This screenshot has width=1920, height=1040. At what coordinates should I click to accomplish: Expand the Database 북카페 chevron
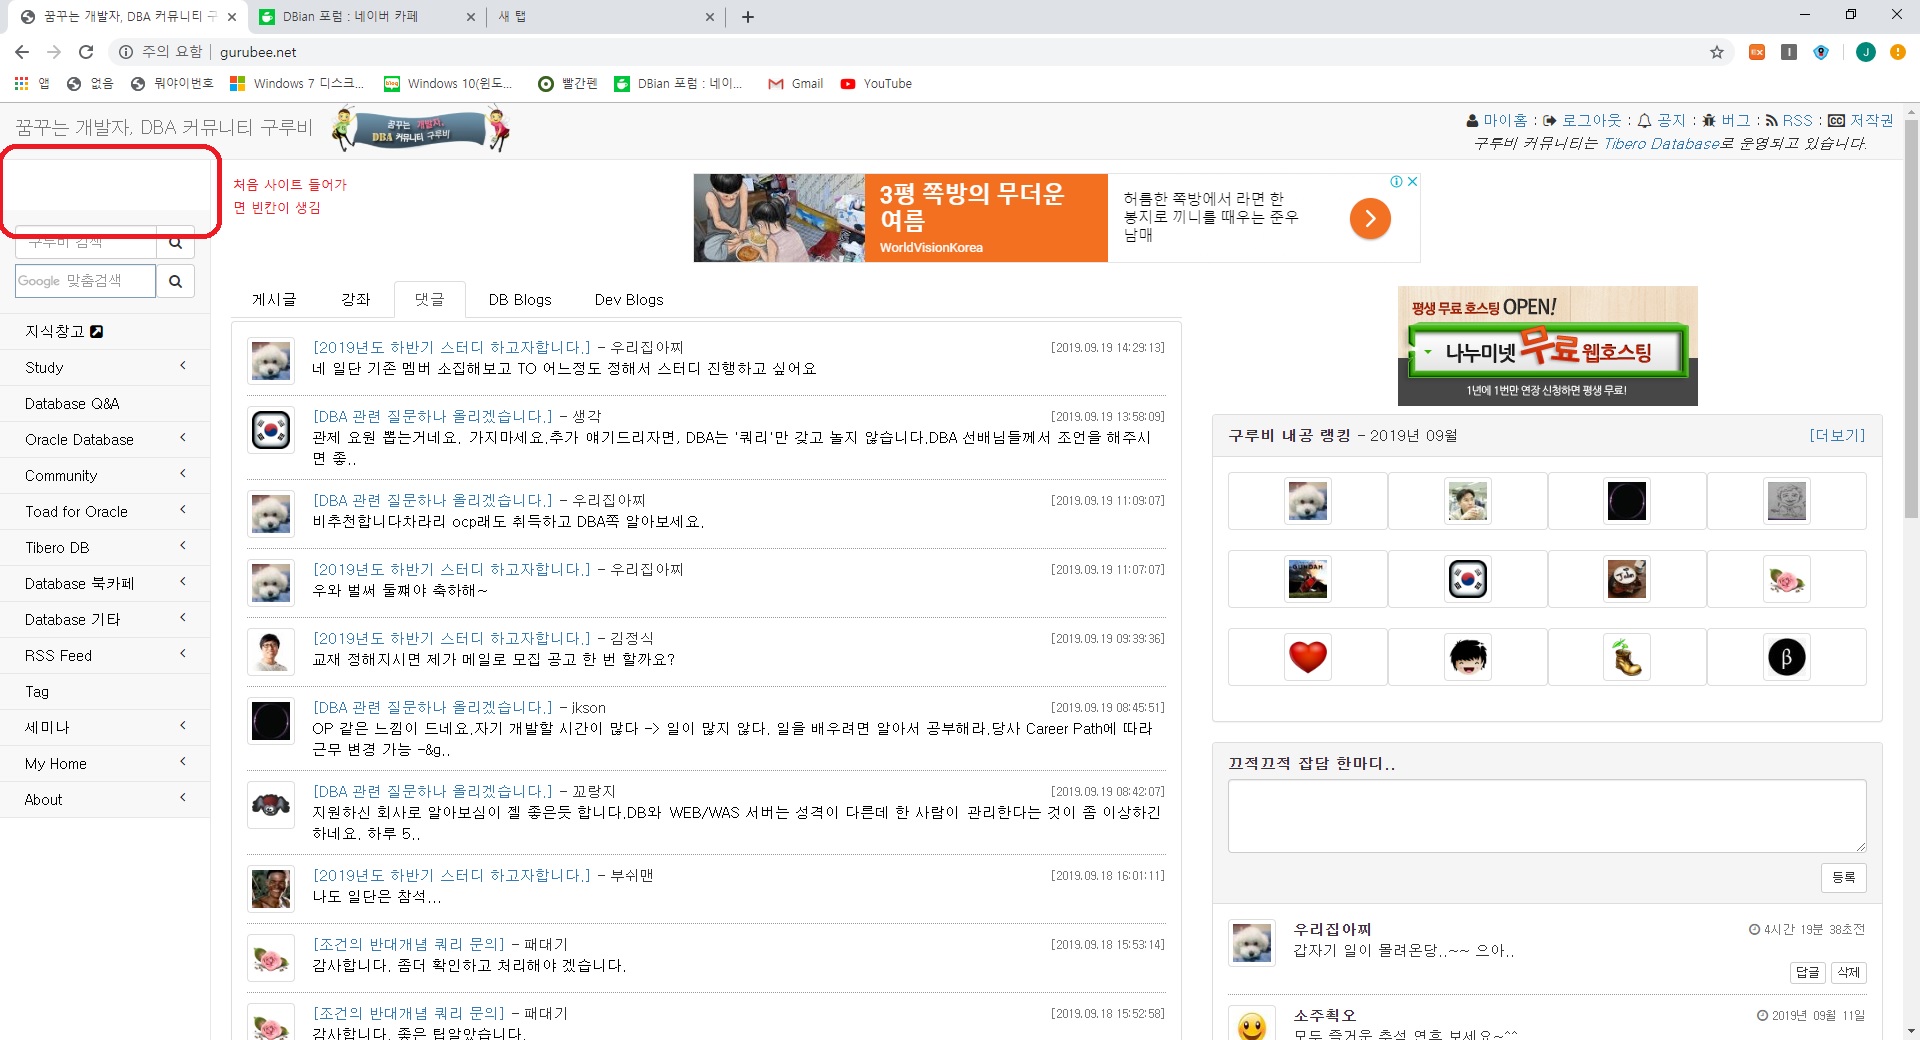coord(183,582)
